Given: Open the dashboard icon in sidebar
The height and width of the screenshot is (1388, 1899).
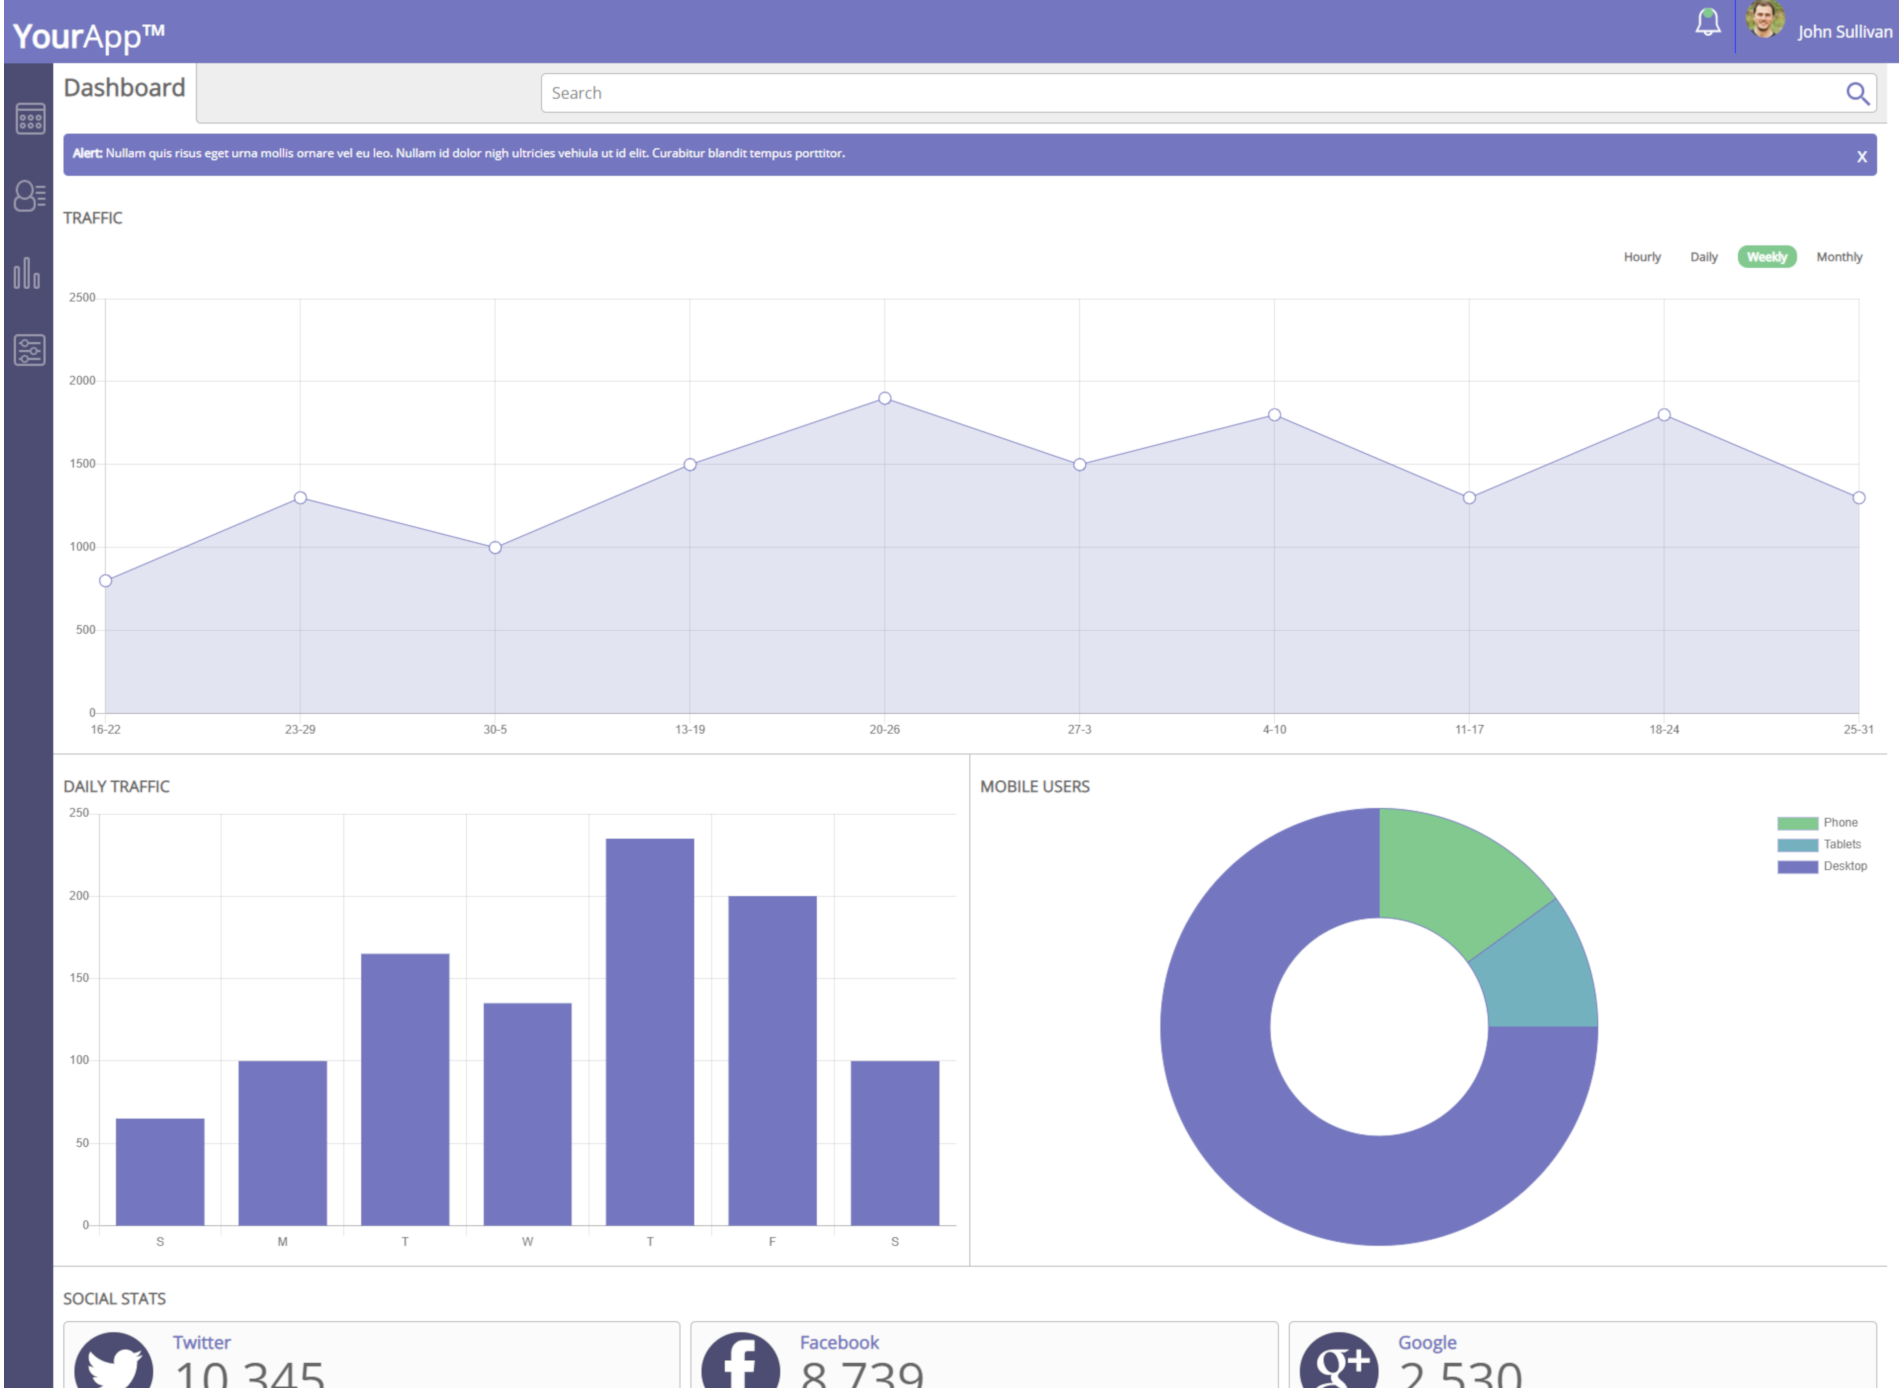Looking at the screenshot, I should pyautogui.click(x=30, y=119).
